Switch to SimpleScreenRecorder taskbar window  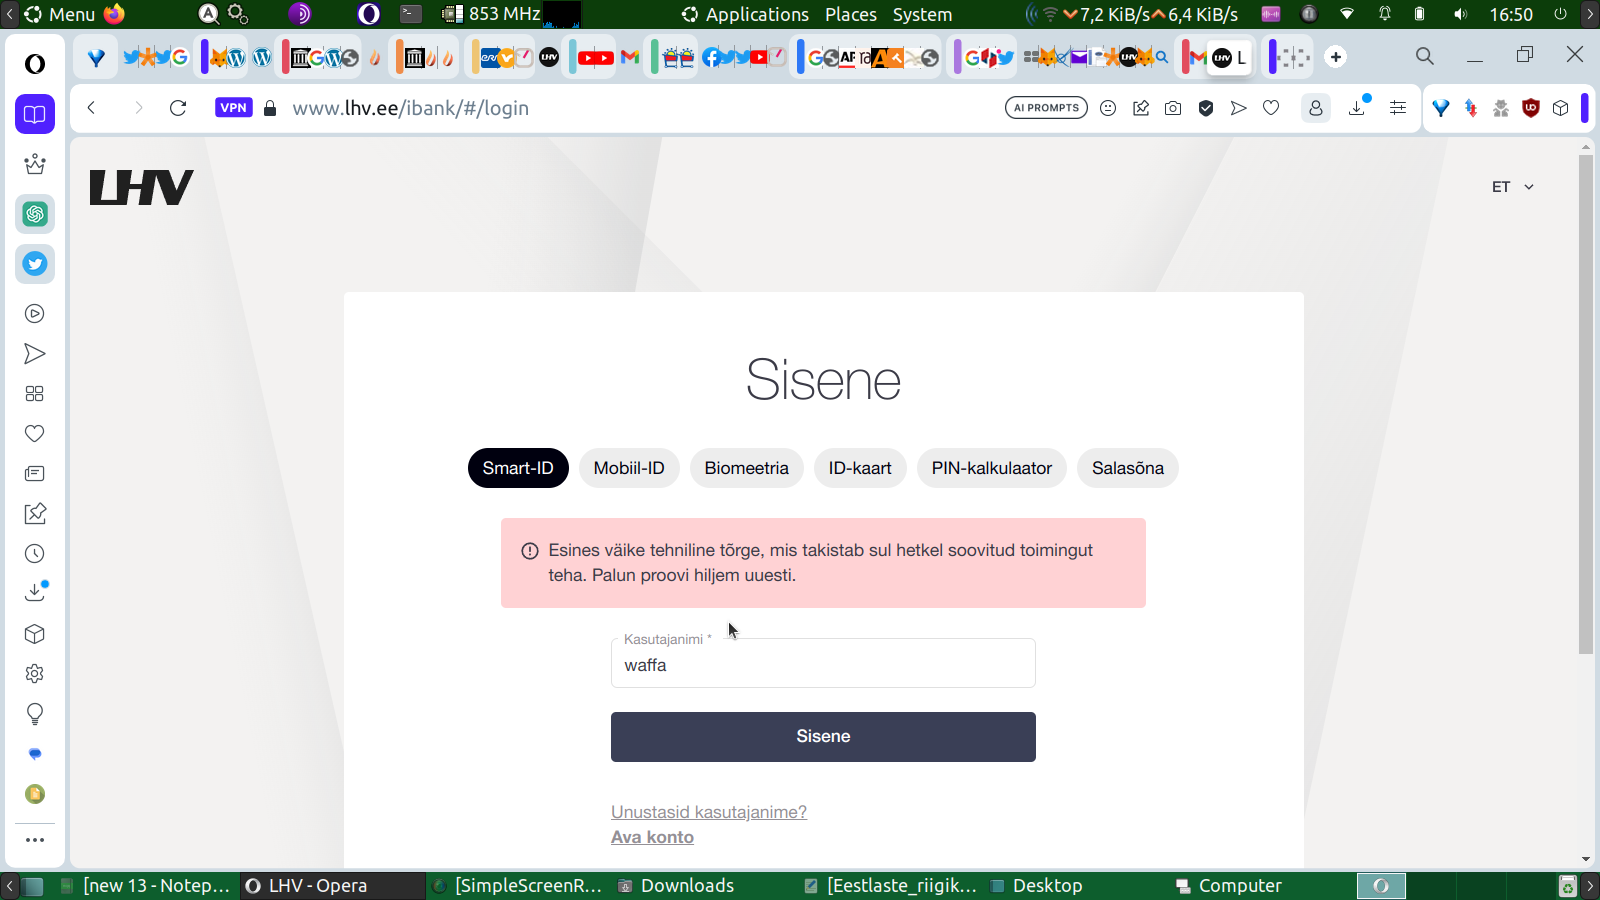point(518,886)
